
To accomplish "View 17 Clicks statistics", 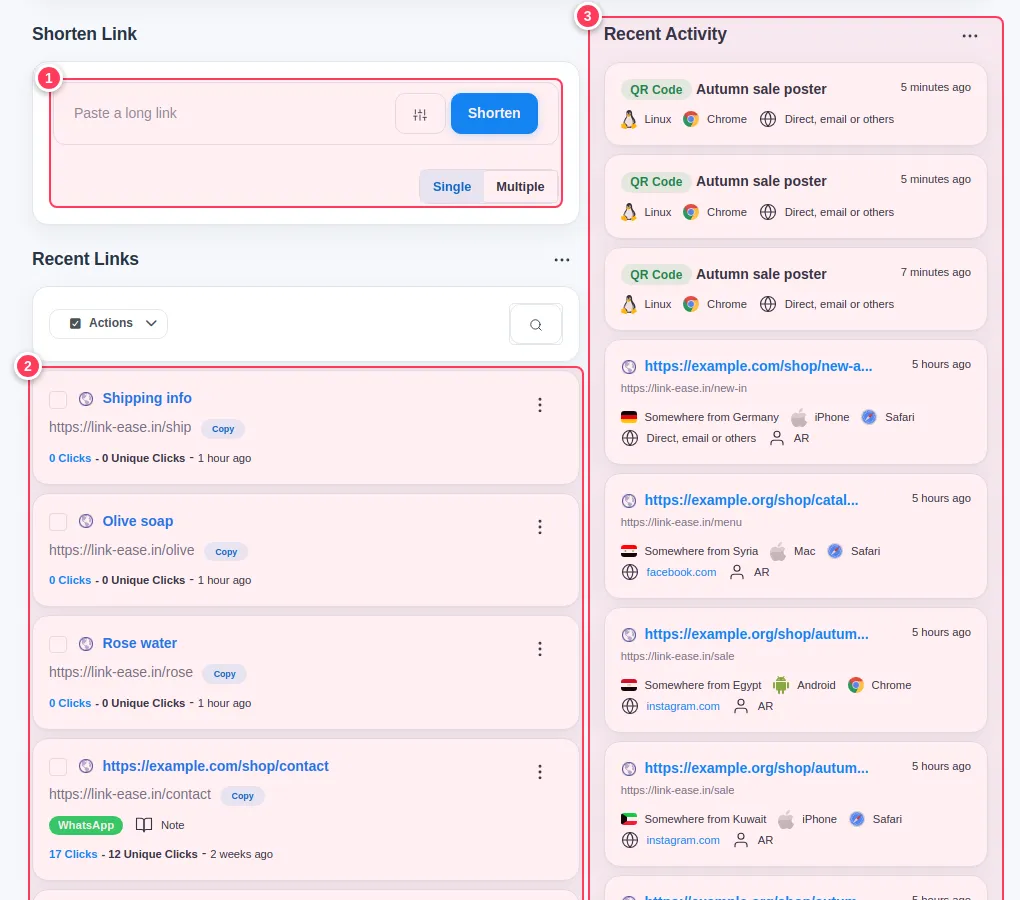I will (x=73, y=854).
